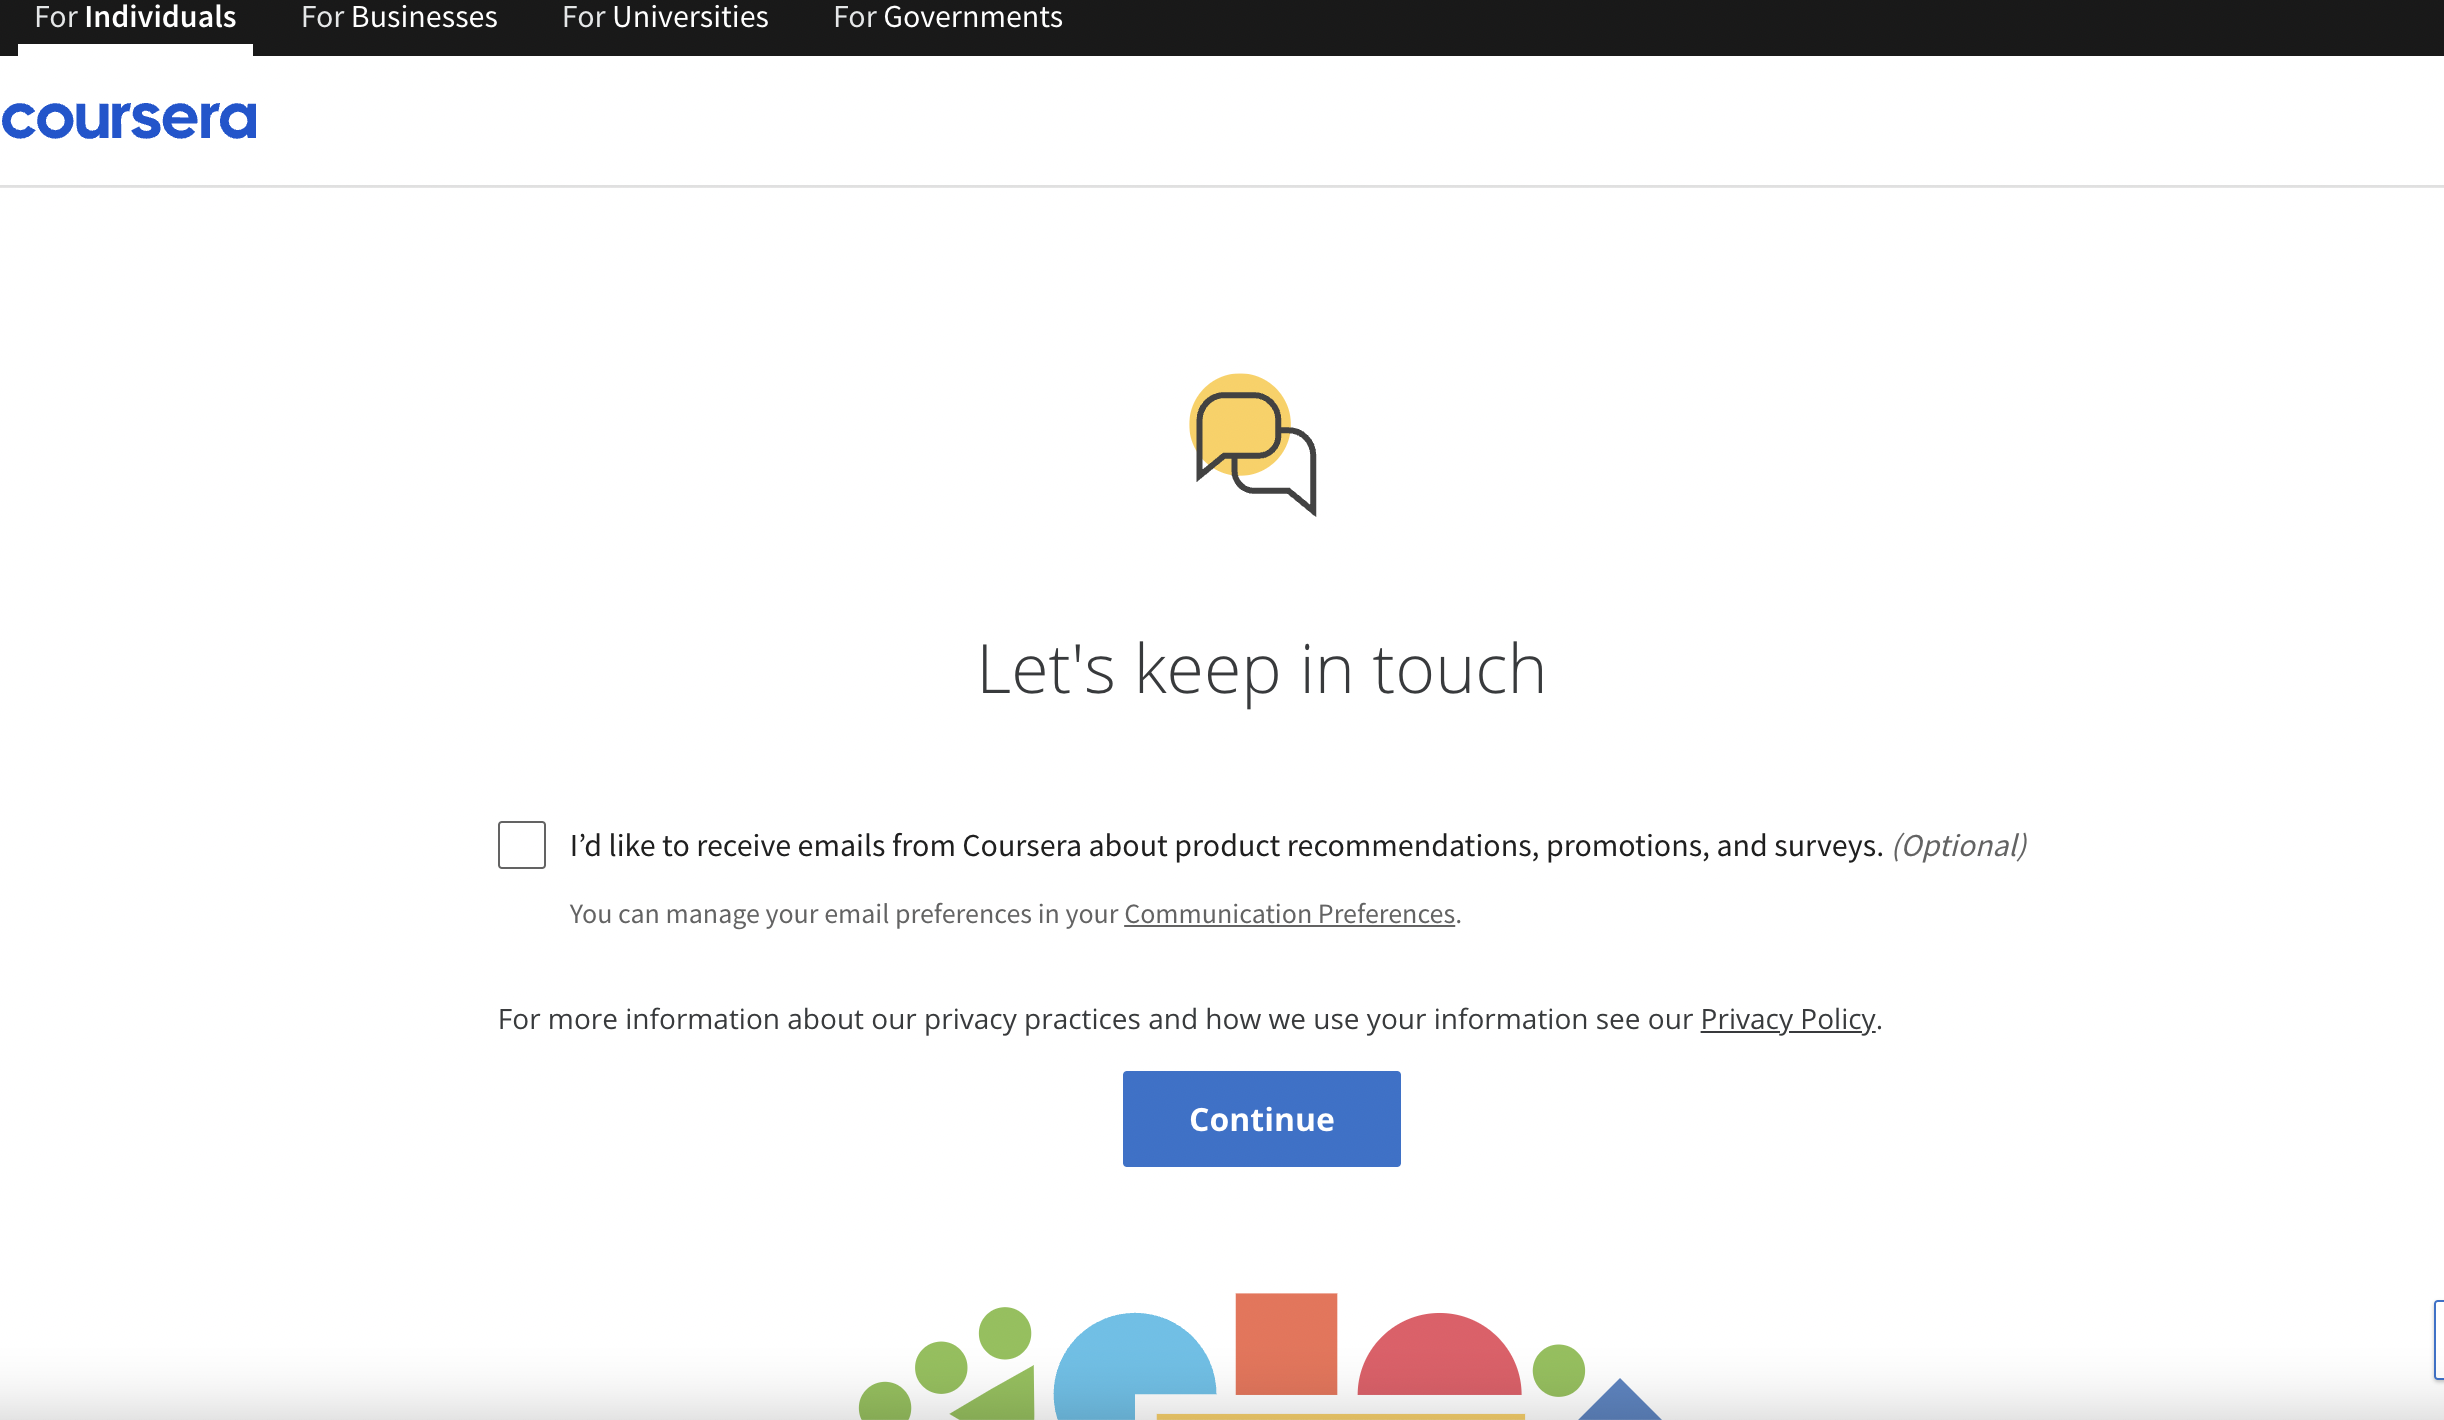Click the blue triangle illustration shape
This screenshot has height=1420, width=2444.
point(1620,1404)
